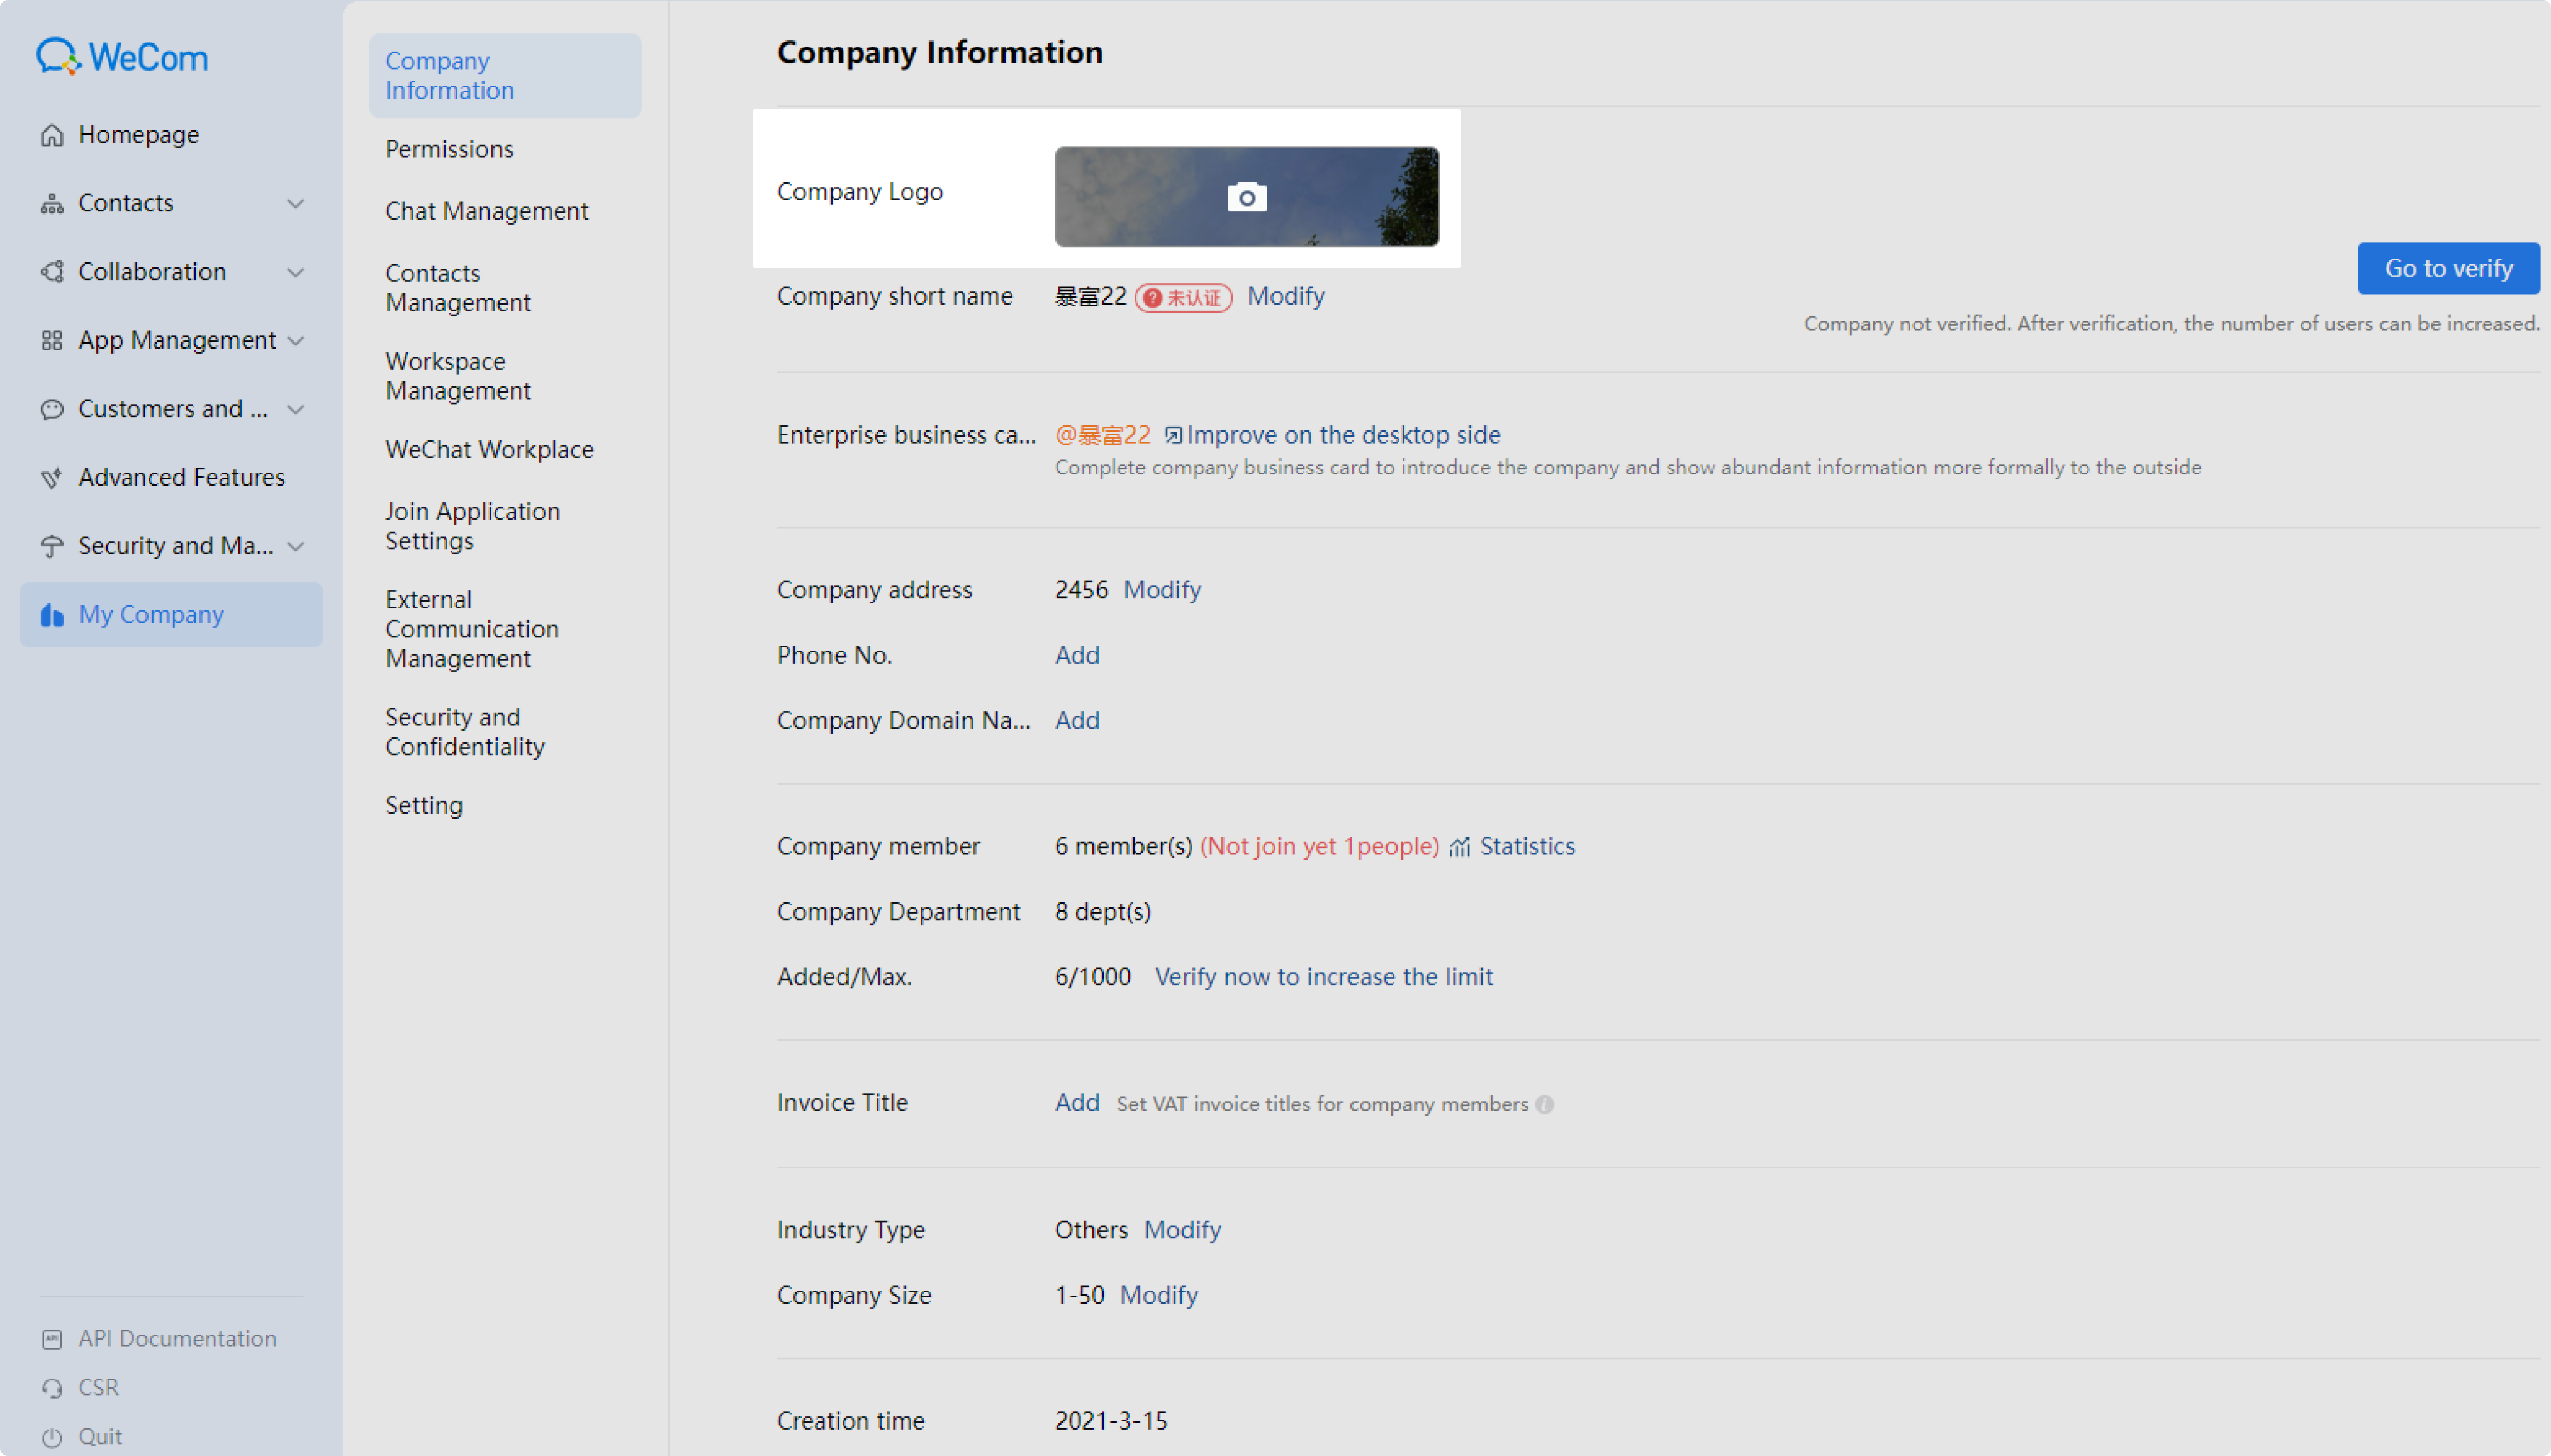2551x1456 pixels.
Task: Click the Statistics chart icon
Action: click(x=1459, y=847)
